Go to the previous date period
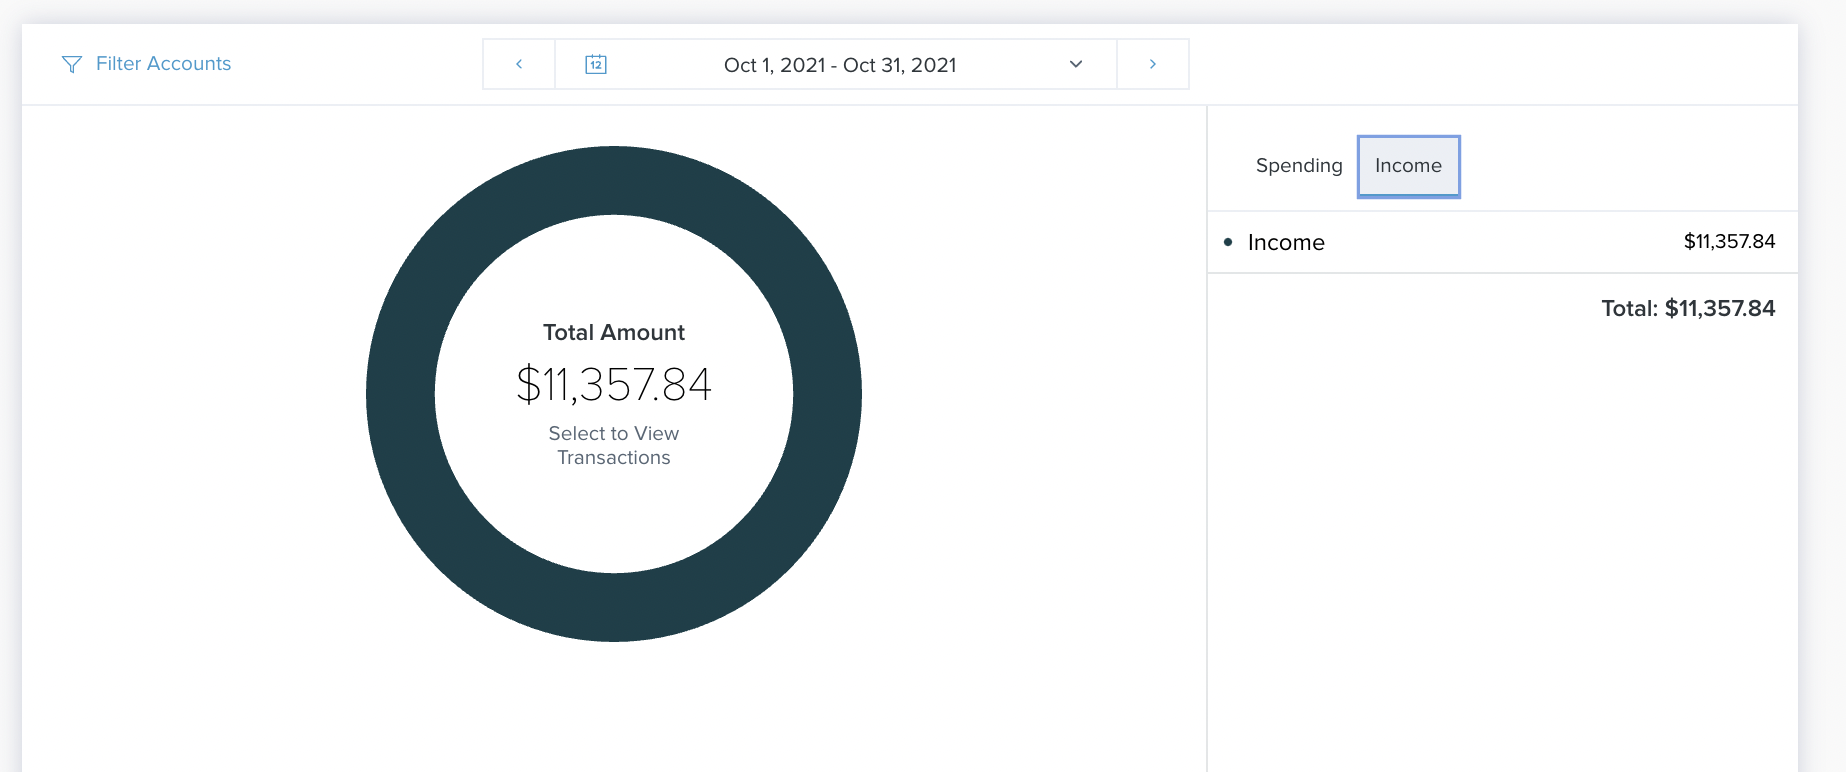The image size is (1846, 772). click(519, 64)
